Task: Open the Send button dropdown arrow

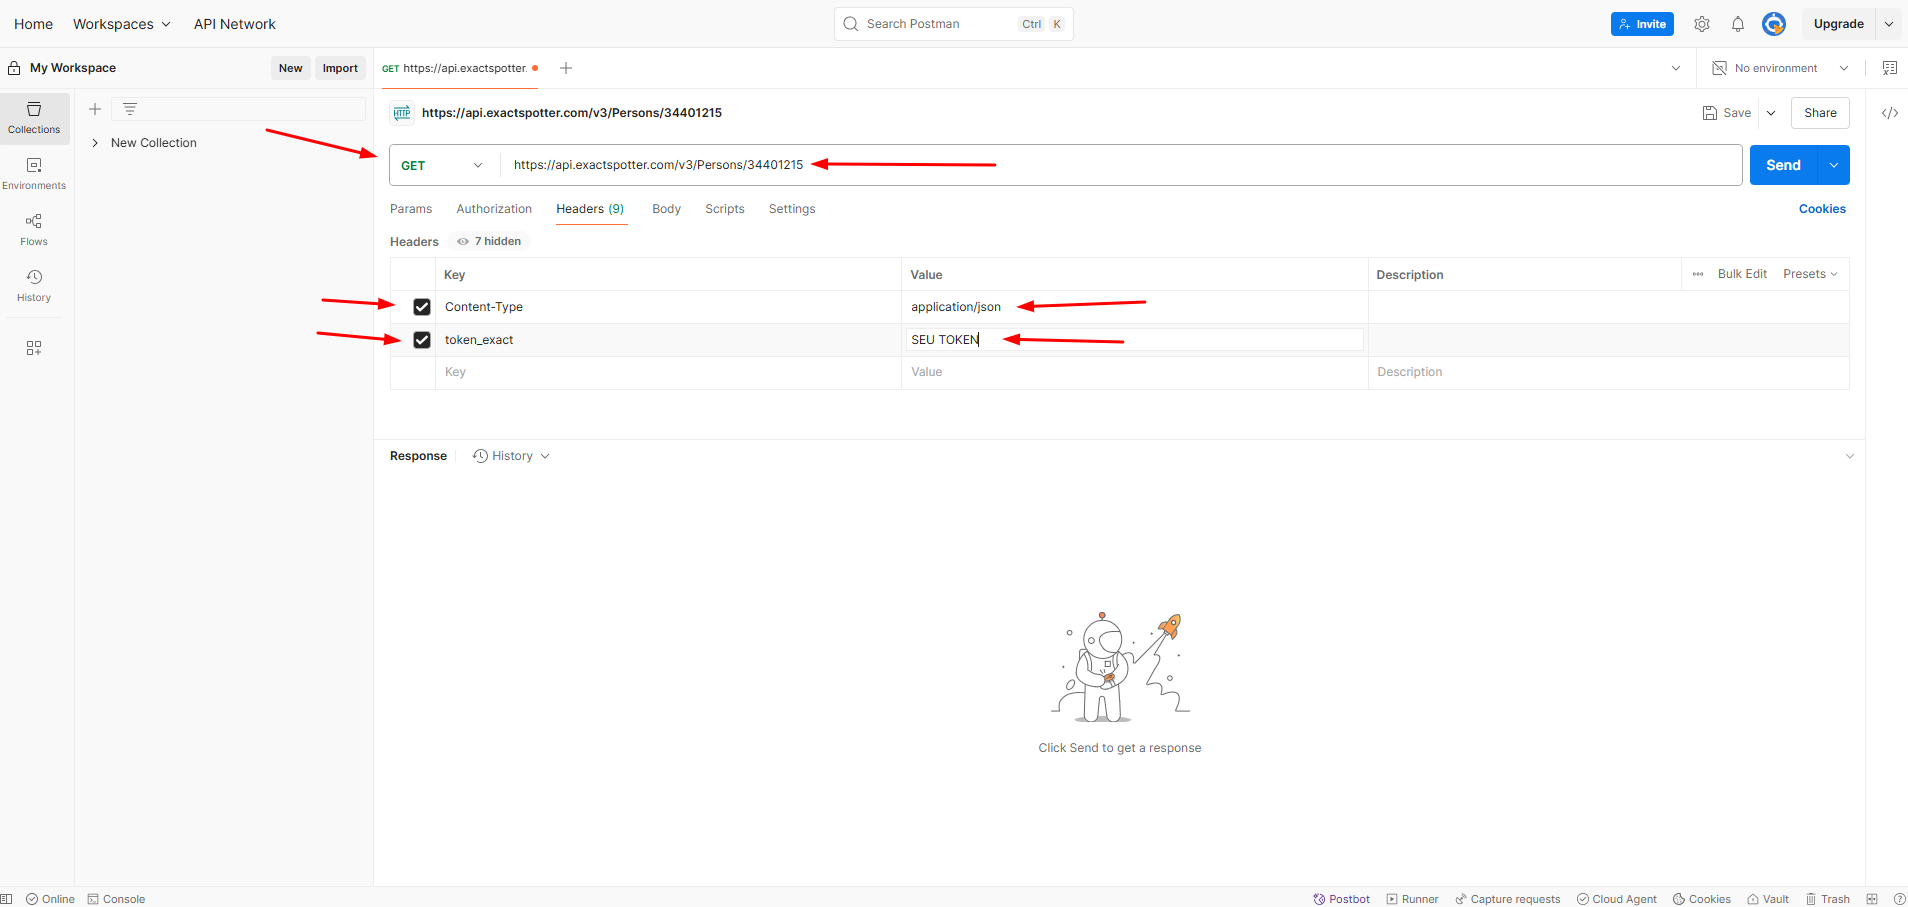Action: pos(1834,165)
